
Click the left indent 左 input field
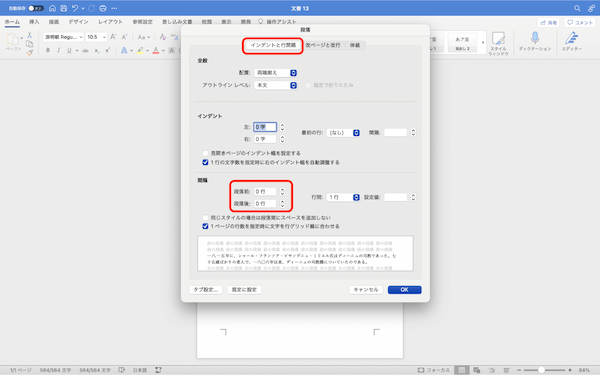pos(265,127)
